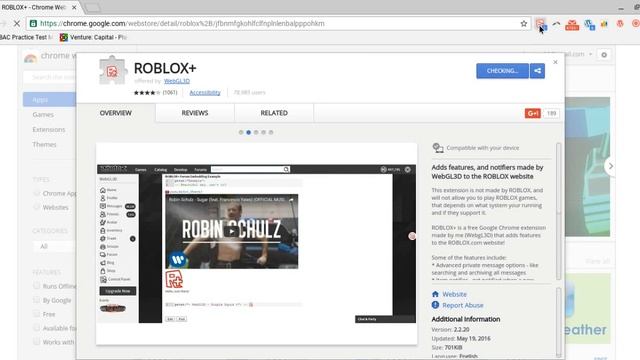This screenshot has height=360, width=640.
Task: Select the Chrome Apps type option
Action: 36,193
